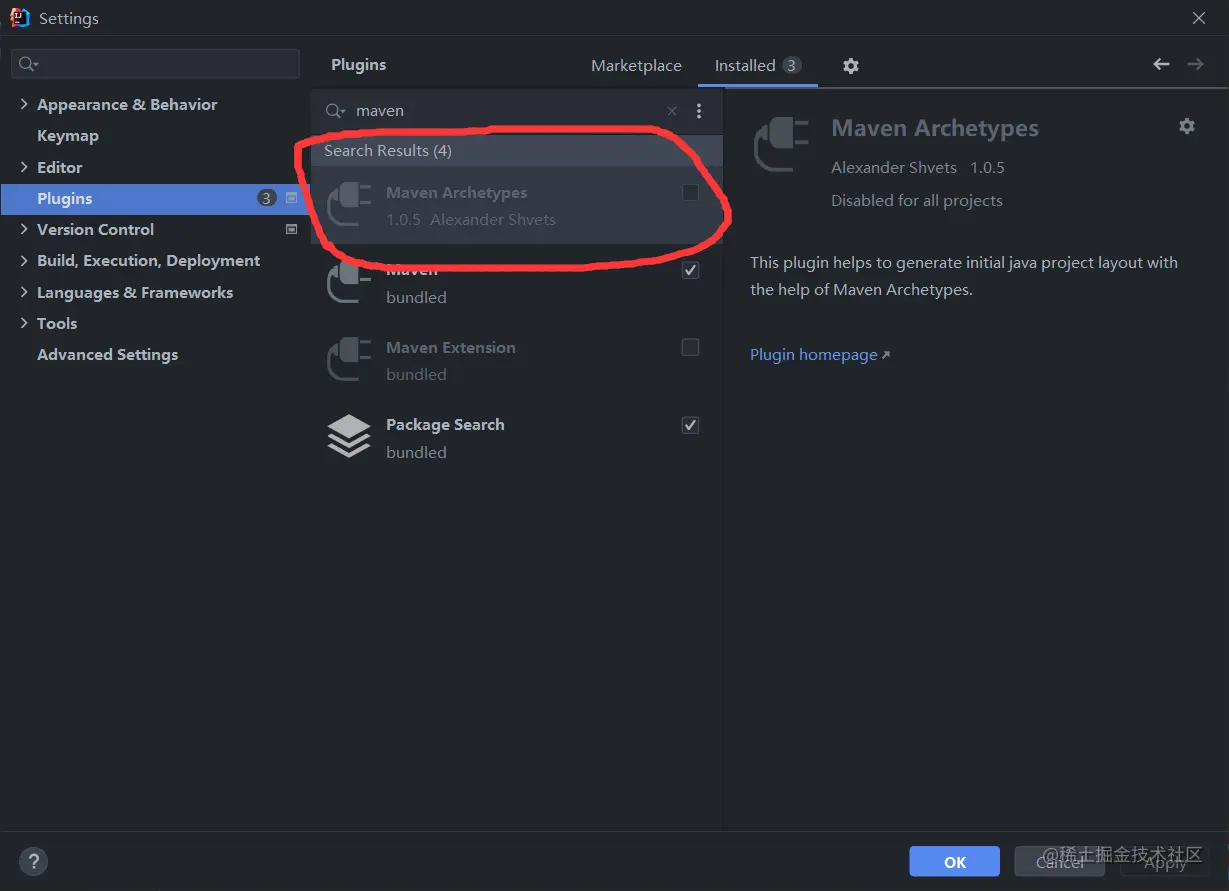The width and height of the screenshot is (1229, 891).
Task: Click the large Maven Archetypes detail icon
Action: pyautogui.click(x=783, y=146)
